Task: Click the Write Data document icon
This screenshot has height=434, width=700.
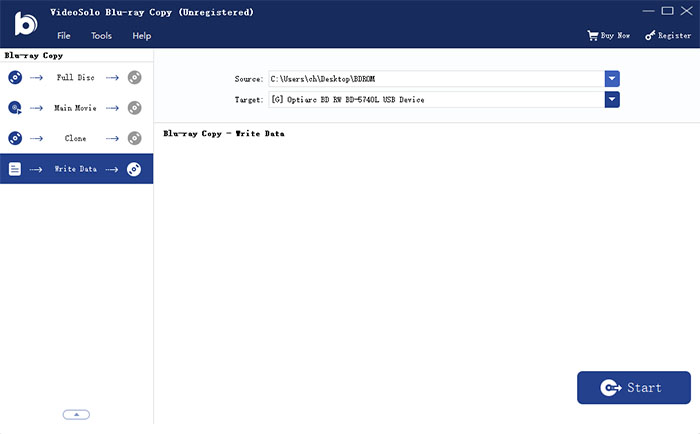Action: click(x=15, y=169)
